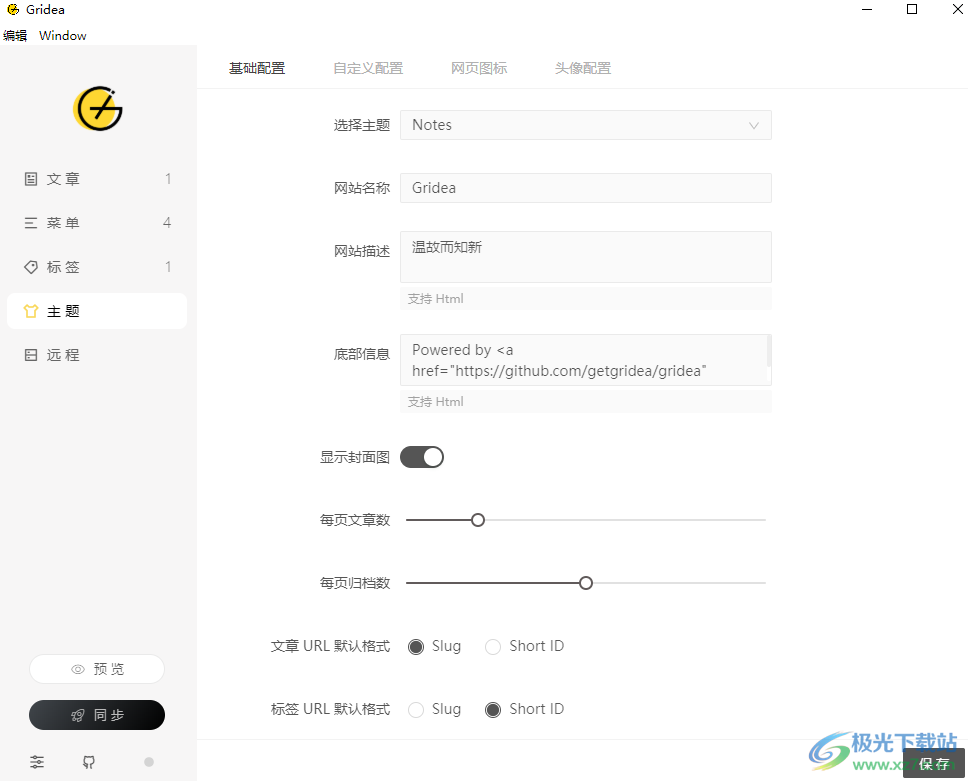Screen dimensions: 968x781
Task: Click the 网站描述 text area
Action: (586, 257)
